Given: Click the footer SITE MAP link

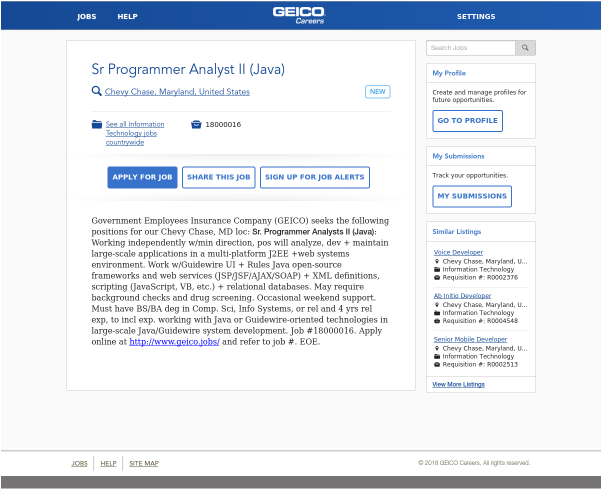Looking at the screenshot, I should 144,463.
